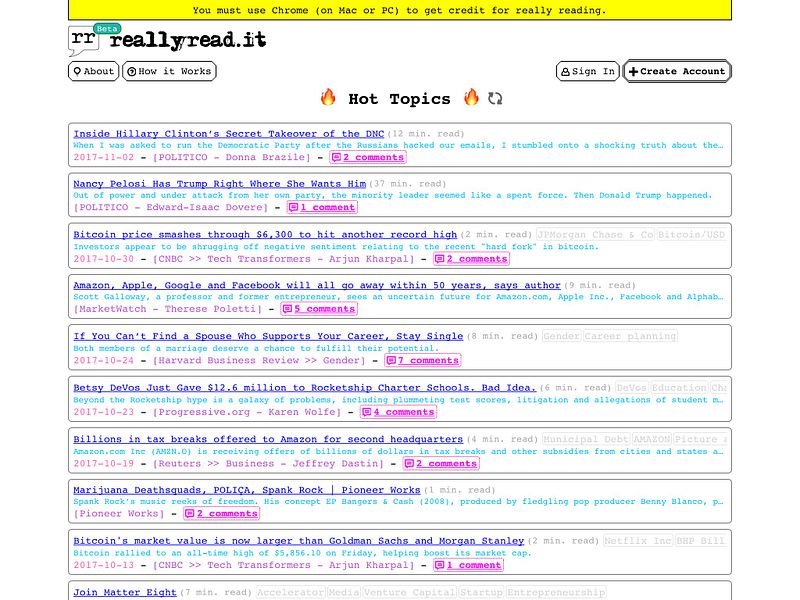Click the Media tag
The width and height of the screenshot is (800, 600).
point(343,592)
